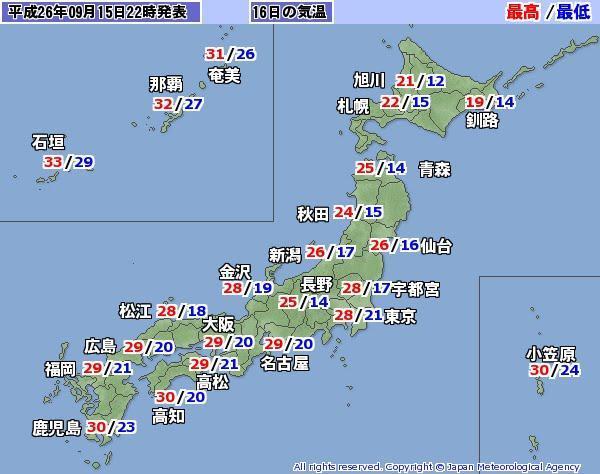The height and width of the screenshot is (474, 600).
Task: Click the 那覇 city label
Action: tap(165, 83)
